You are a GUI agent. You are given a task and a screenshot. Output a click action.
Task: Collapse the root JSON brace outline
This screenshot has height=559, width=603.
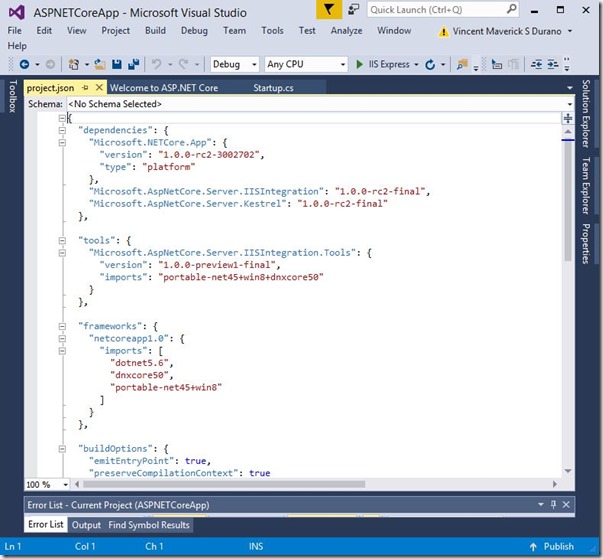click(x=62, y=118)
